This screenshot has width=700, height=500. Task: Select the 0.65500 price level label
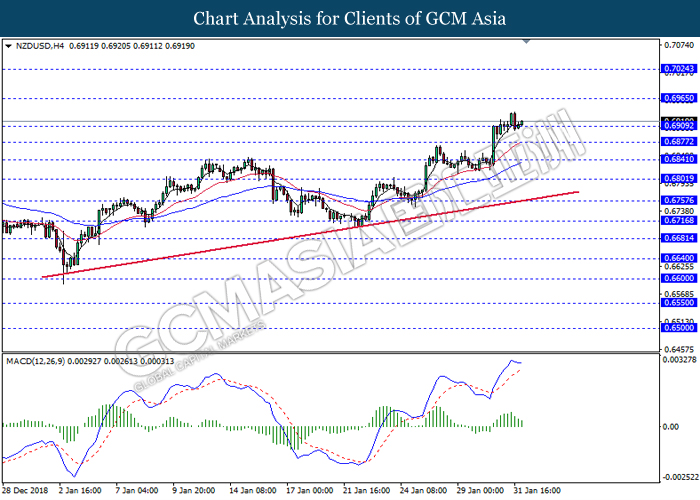tap(679, 303)
